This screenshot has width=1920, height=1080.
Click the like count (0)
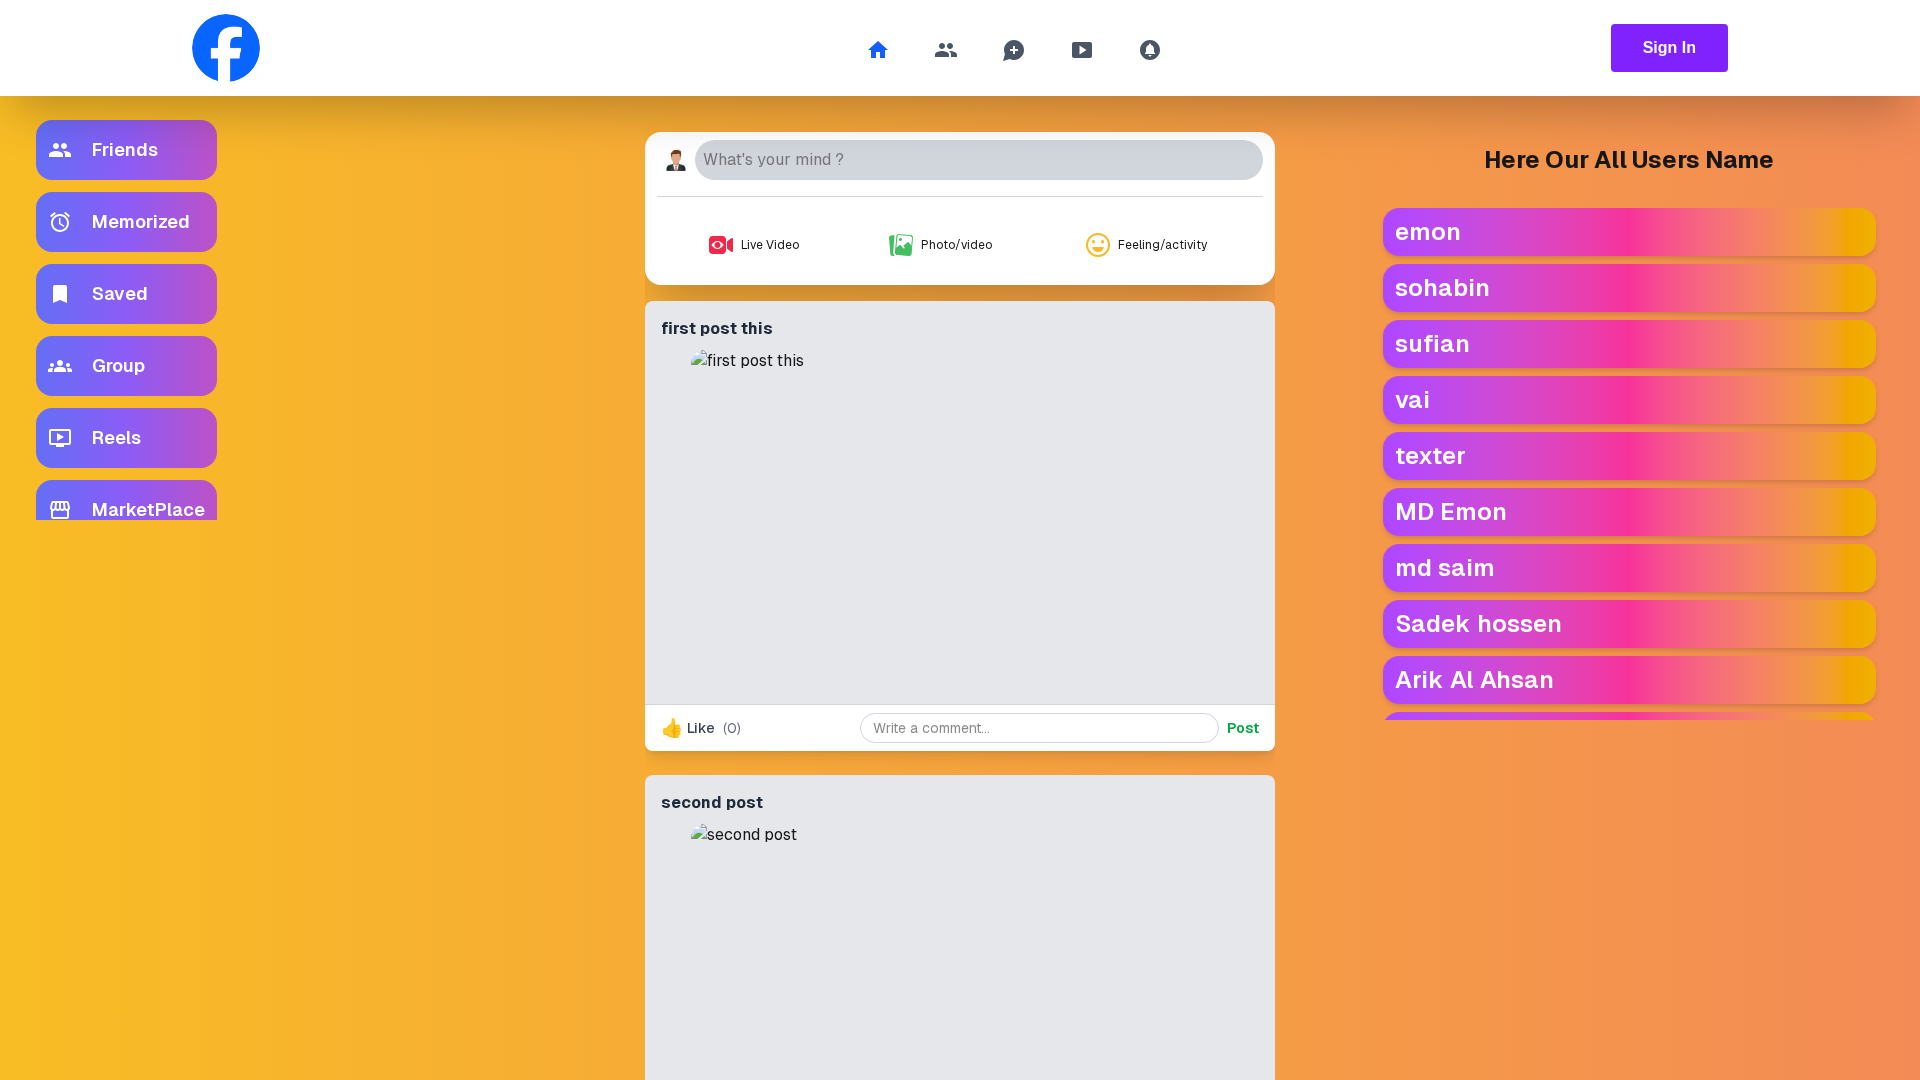coord(732,728)
